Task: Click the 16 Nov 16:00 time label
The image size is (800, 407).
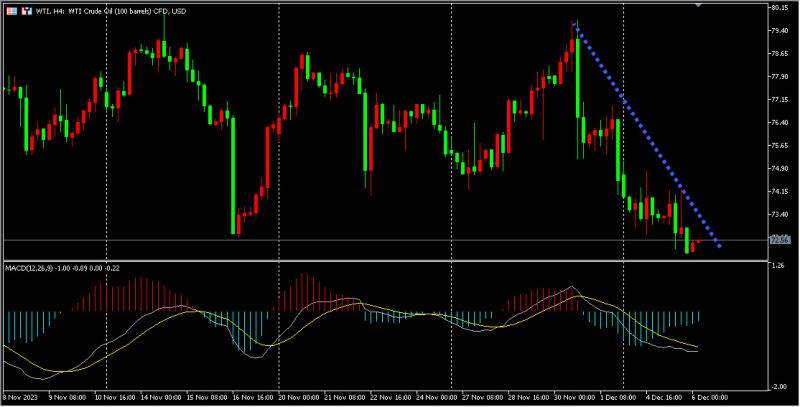Action: point(253,397)
